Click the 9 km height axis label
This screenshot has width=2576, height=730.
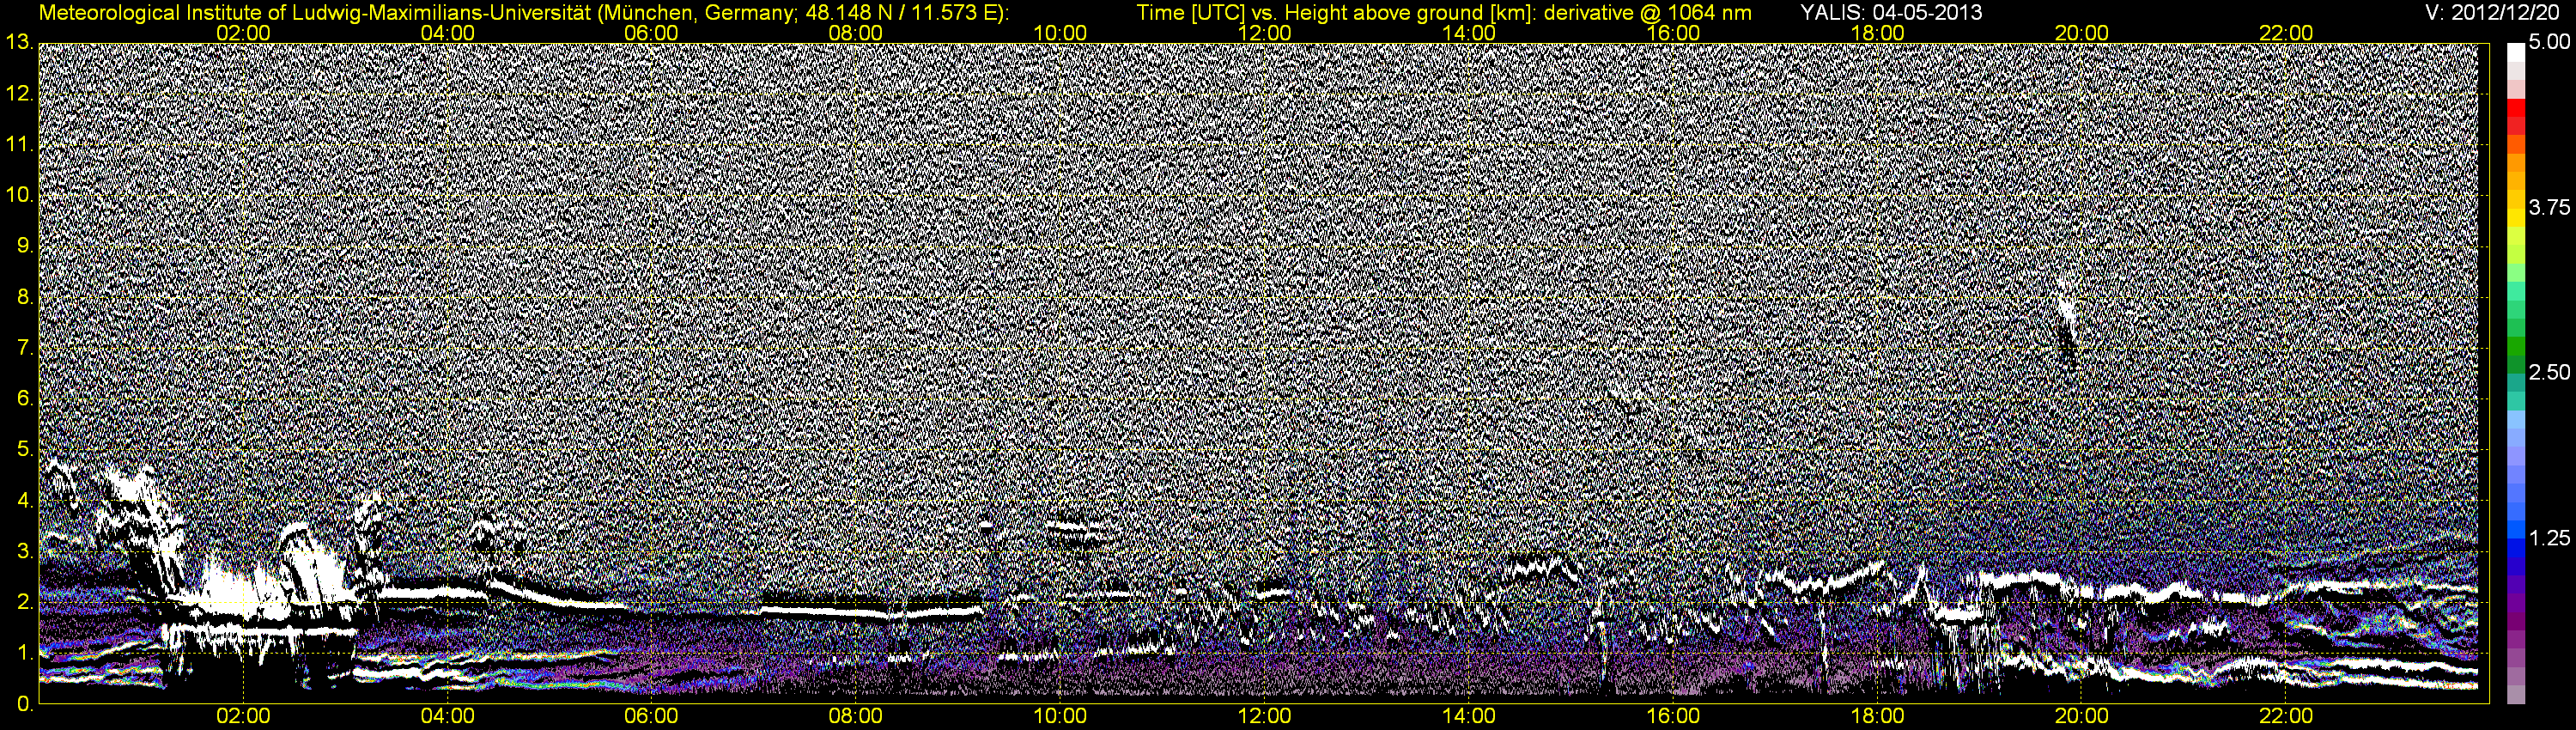(x=24, y=246)
